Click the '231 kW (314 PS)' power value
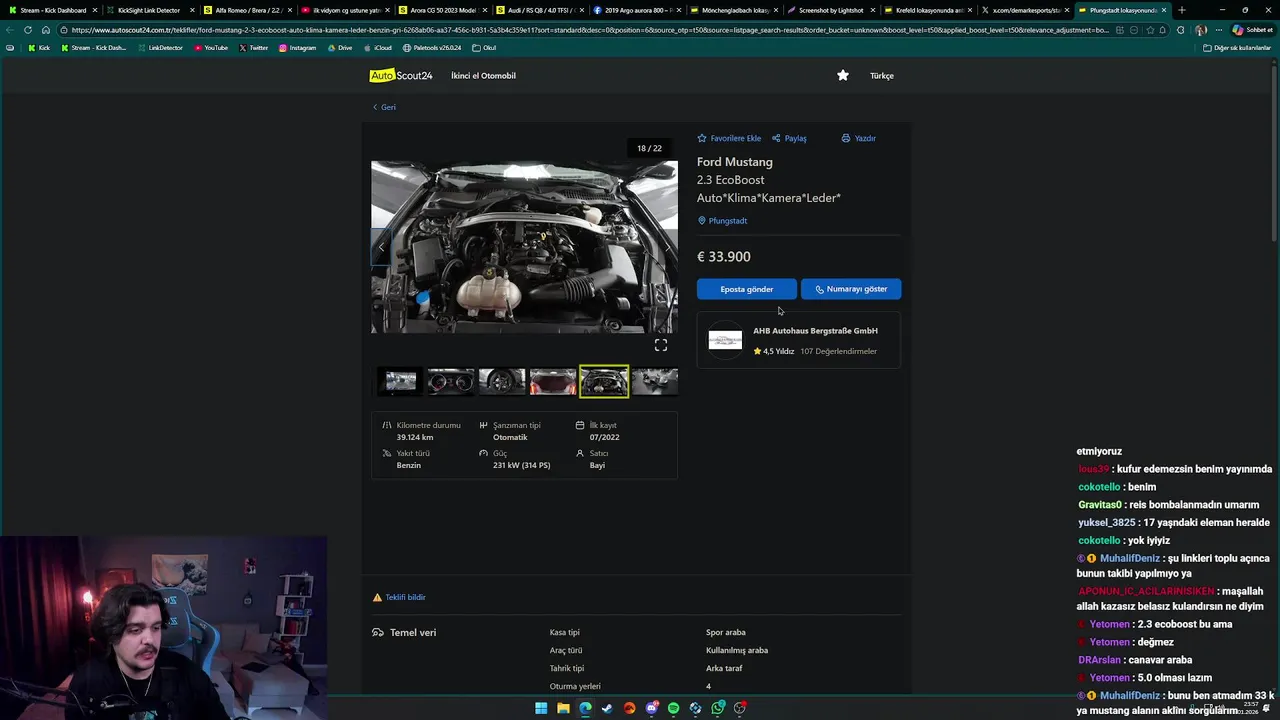The height and width of the screenshot is (720, 1280). [x=521, y=465]
